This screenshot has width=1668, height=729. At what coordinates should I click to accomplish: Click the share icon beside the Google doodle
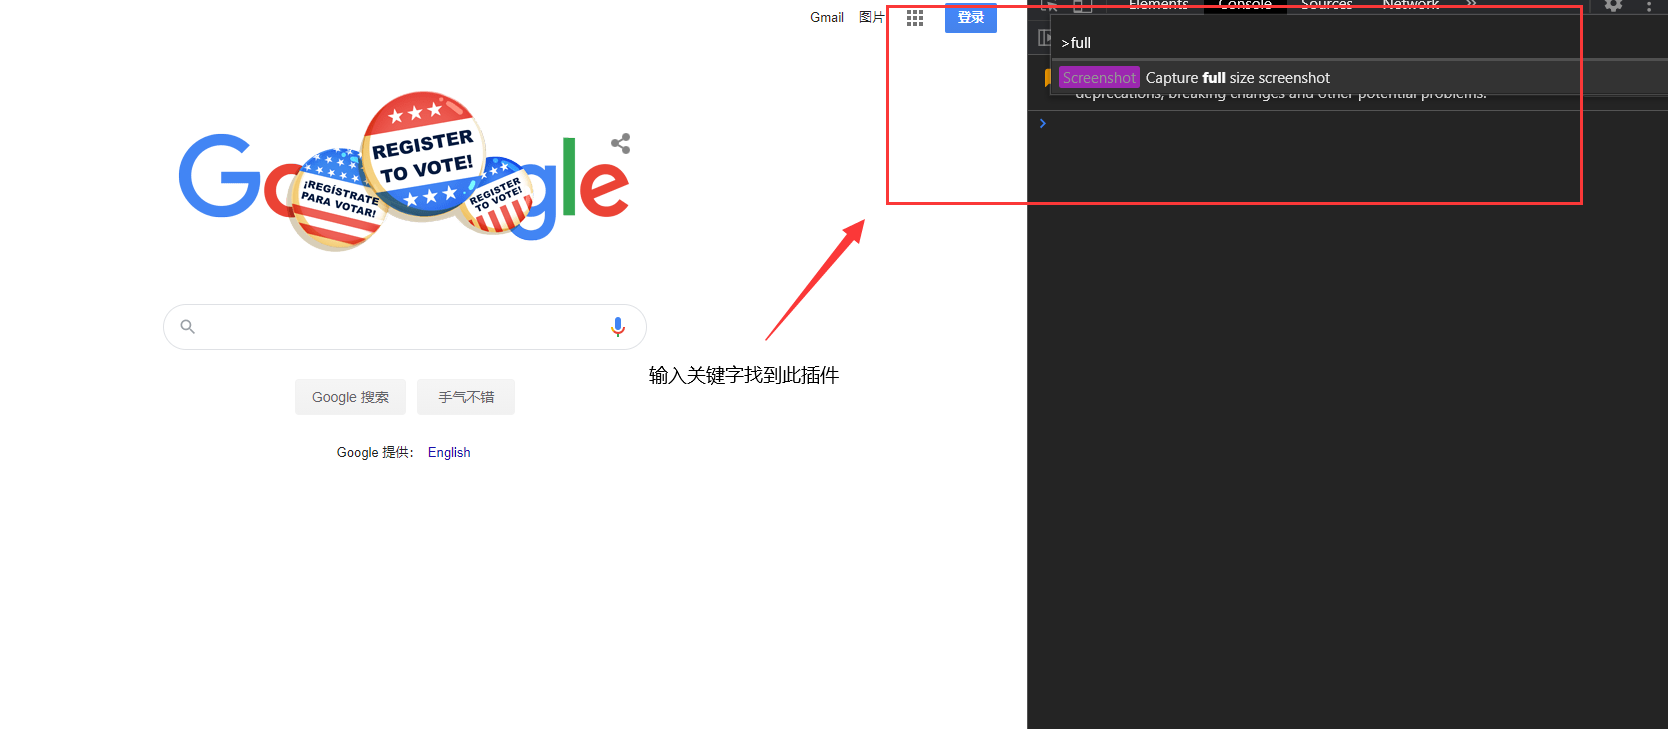tap(621, 143)
